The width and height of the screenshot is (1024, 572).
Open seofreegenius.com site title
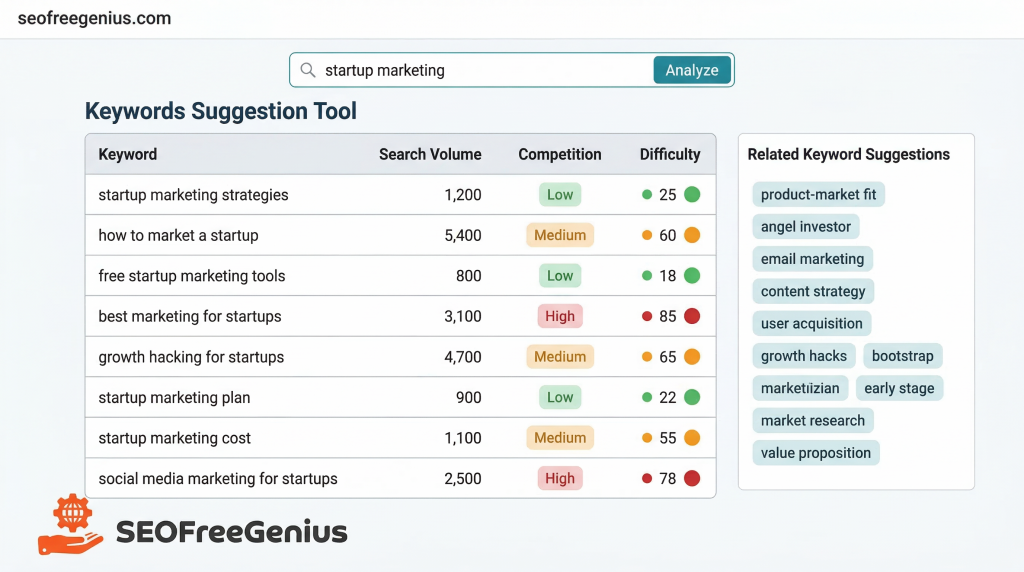[x=94, y=18]
